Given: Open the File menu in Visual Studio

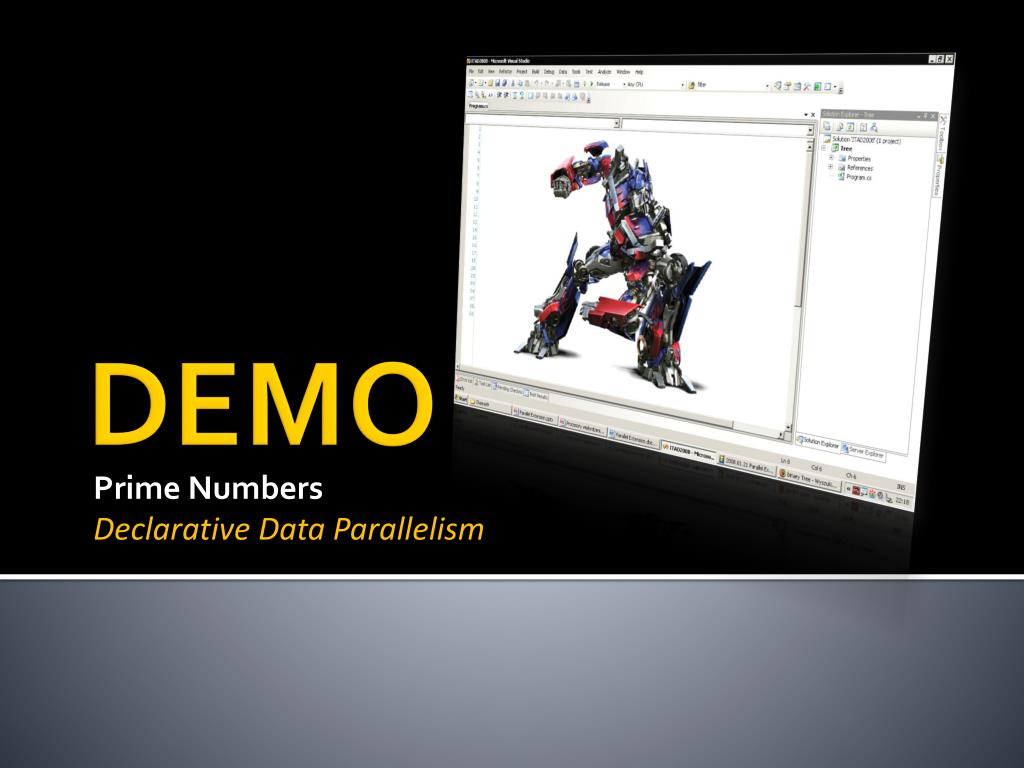Looking at the screenshot, I should (471, 72).
